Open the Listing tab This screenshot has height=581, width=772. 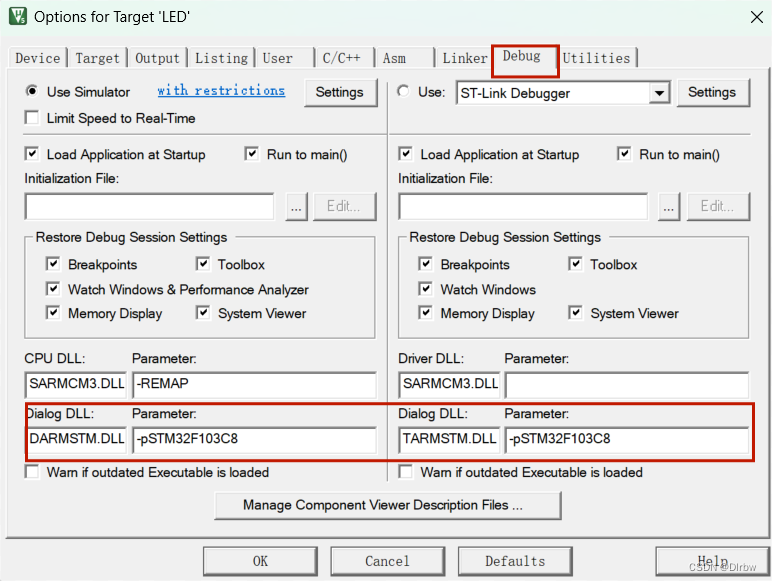(x=221, y=58)
